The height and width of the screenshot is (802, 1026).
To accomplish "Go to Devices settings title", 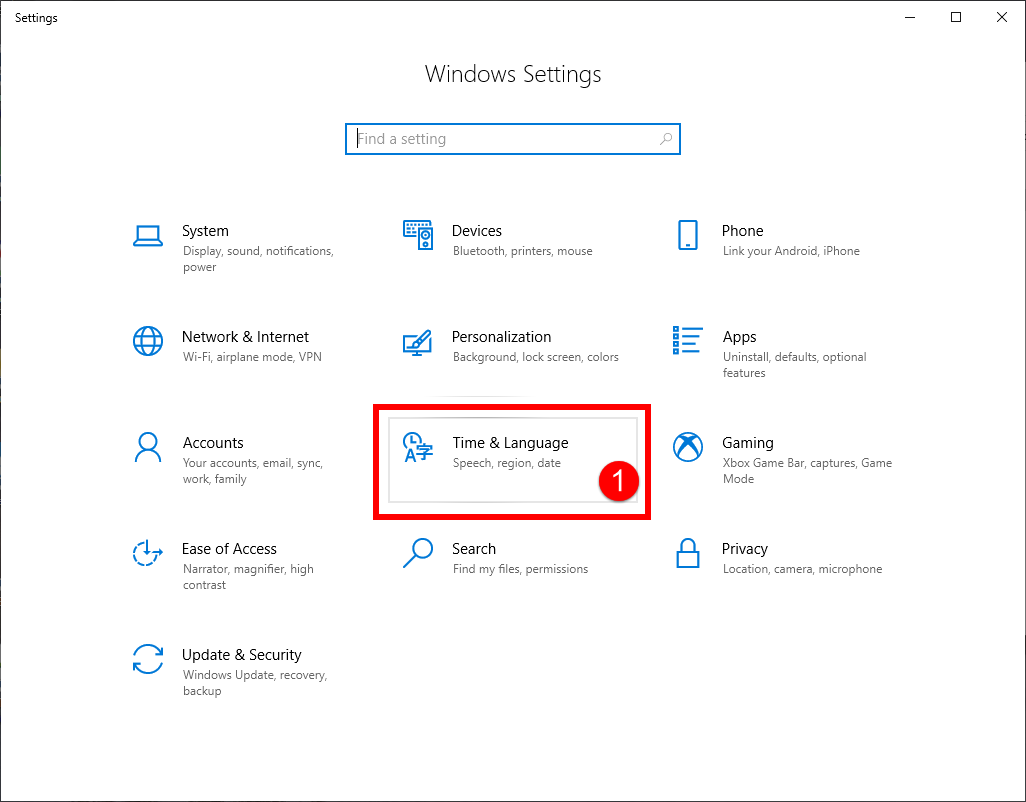I will pyautogui.click(x=476, y=231).
